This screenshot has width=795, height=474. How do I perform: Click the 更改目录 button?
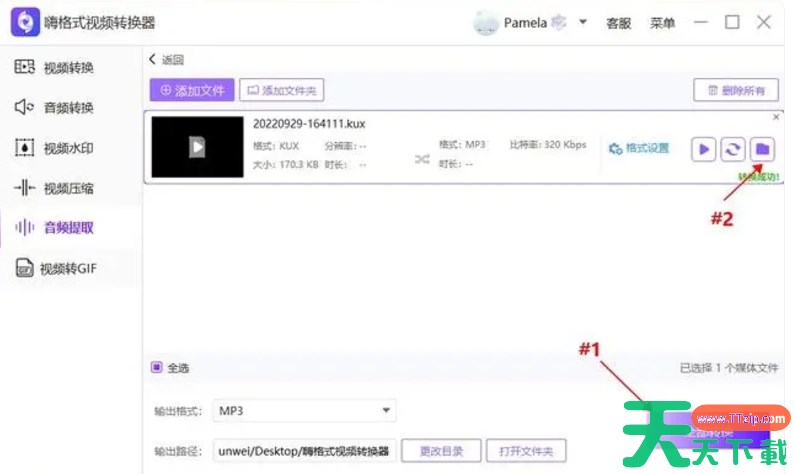441,451
